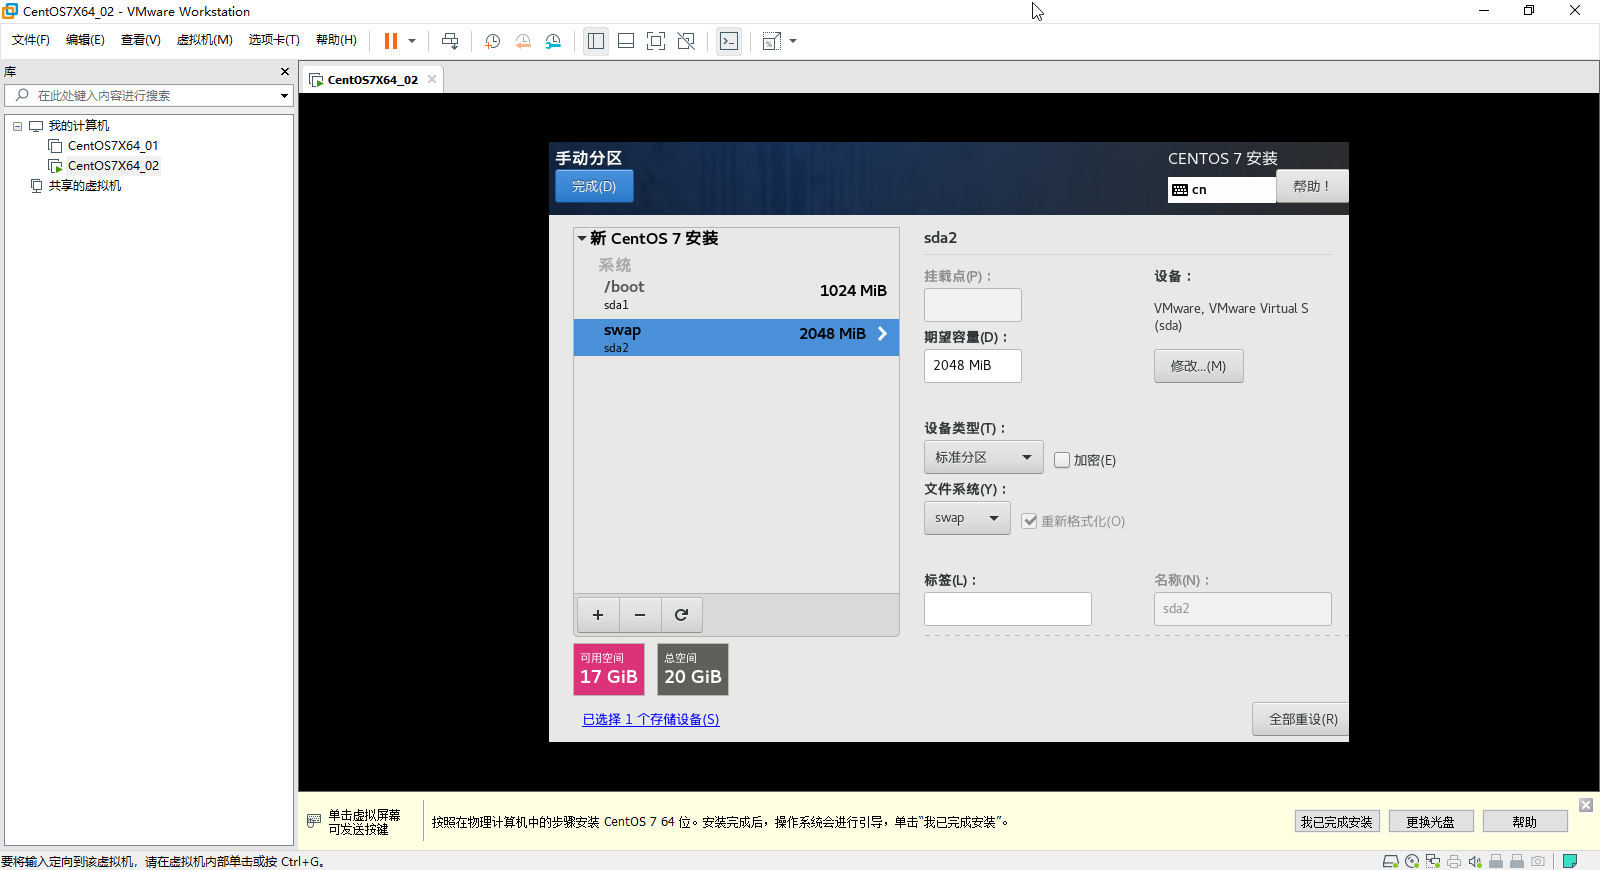Screen dimensions: 1600x870
Task: Open the stretch mode dropdown arrow
Action: [x=793, y=41]
